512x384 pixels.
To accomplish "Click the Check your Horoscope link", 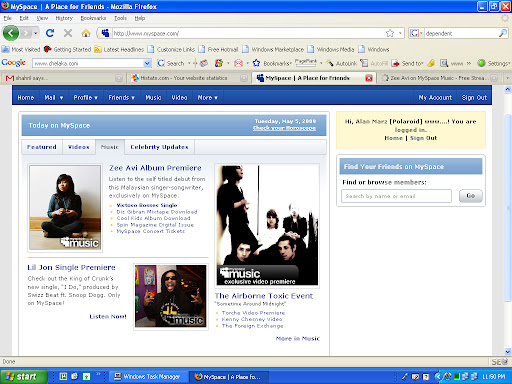I will pos(284,128).
